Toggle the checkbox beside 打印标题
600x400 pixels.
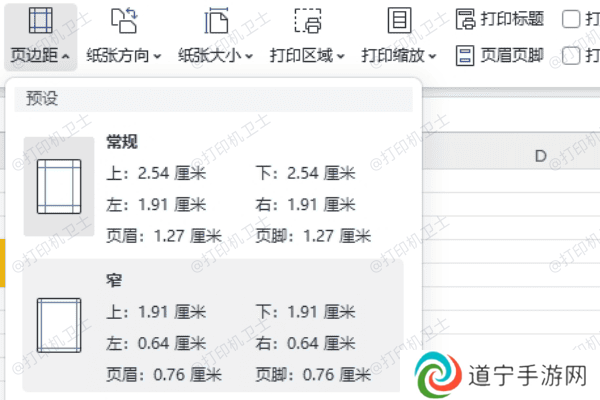(571, 19)
